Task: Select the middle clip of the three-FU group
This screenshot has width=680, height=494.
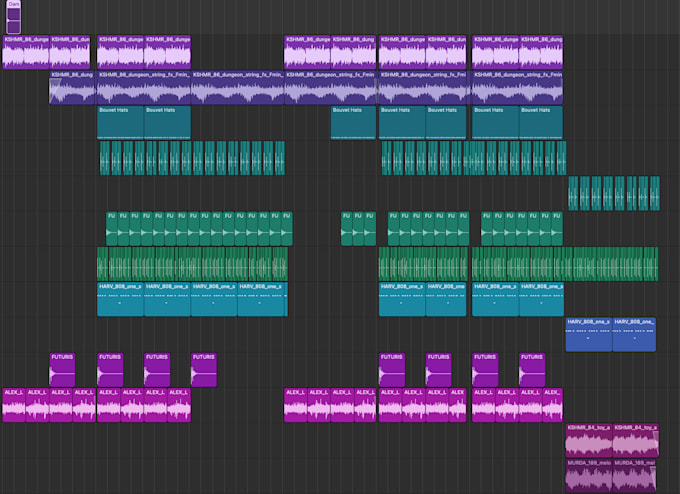Action: [358, 229]
